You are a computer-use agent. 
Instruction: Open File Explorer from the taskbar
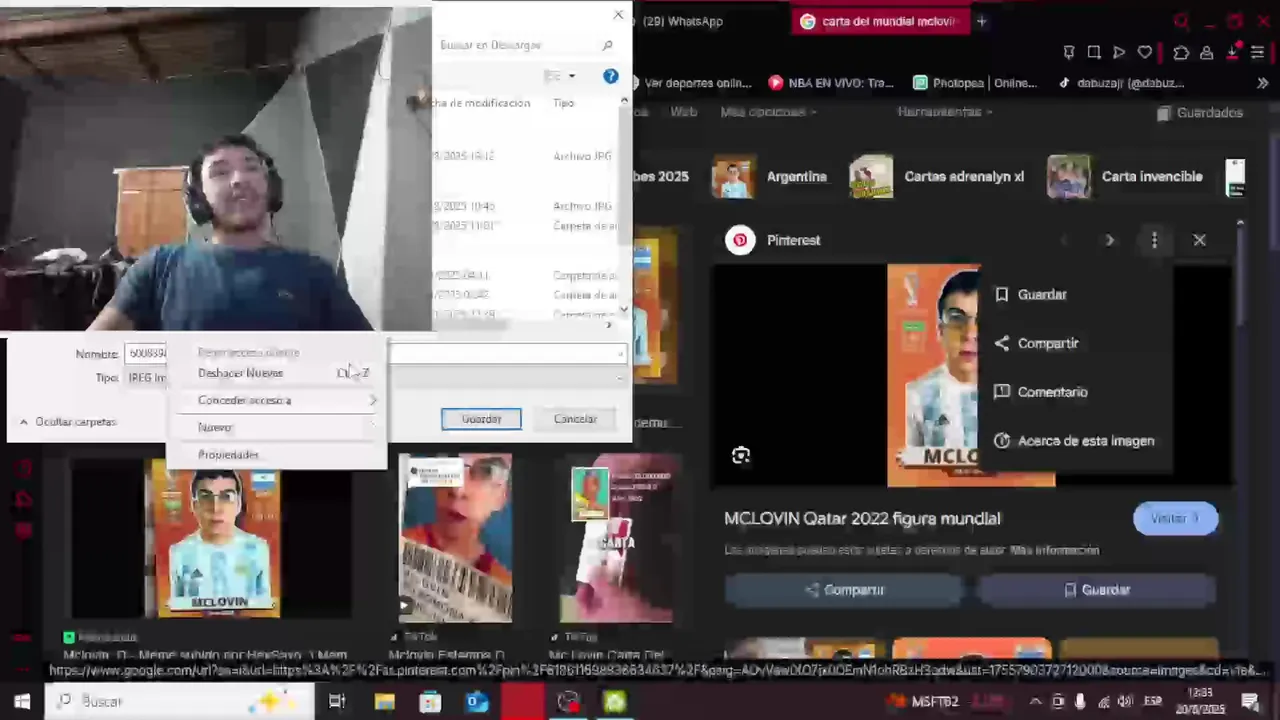tap(384, 701)
